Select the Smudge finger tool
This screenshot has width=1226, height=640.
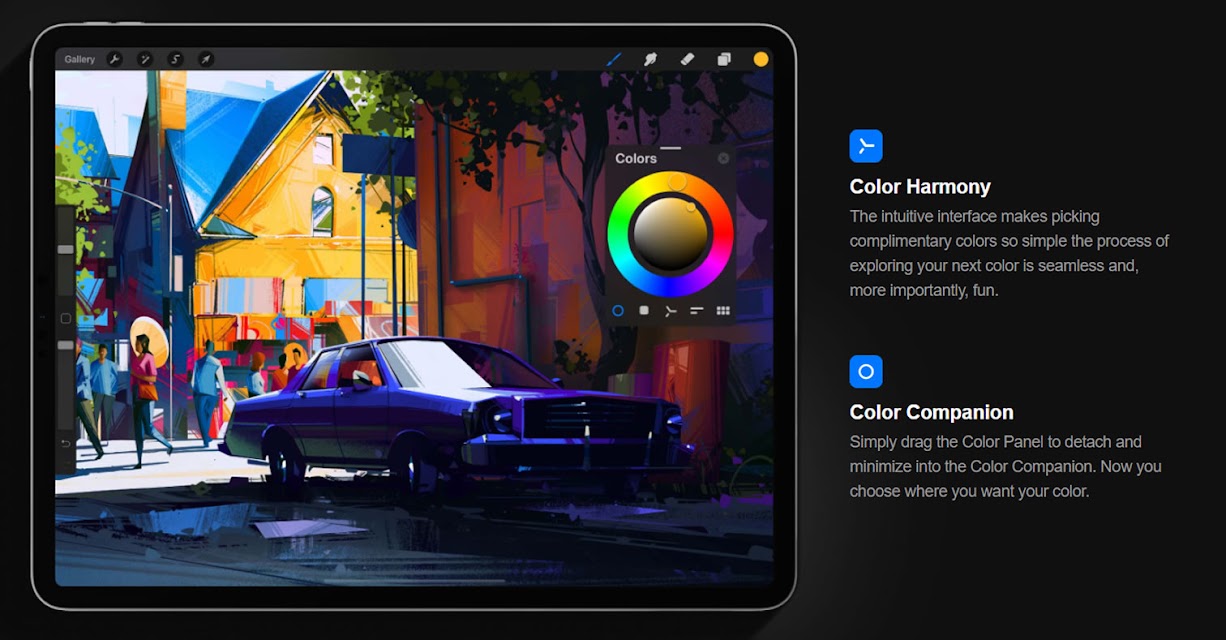click(650, 59)
